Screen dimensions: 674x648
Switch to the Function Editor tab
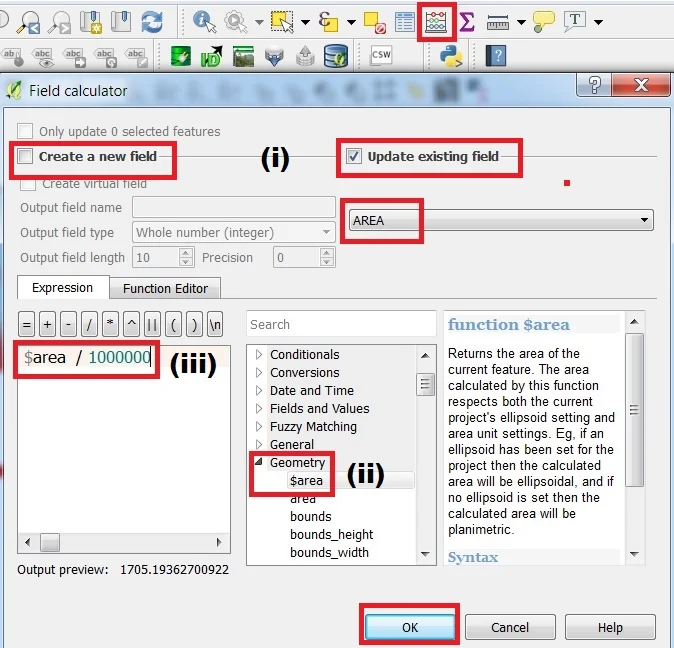[x=165, y=288]
